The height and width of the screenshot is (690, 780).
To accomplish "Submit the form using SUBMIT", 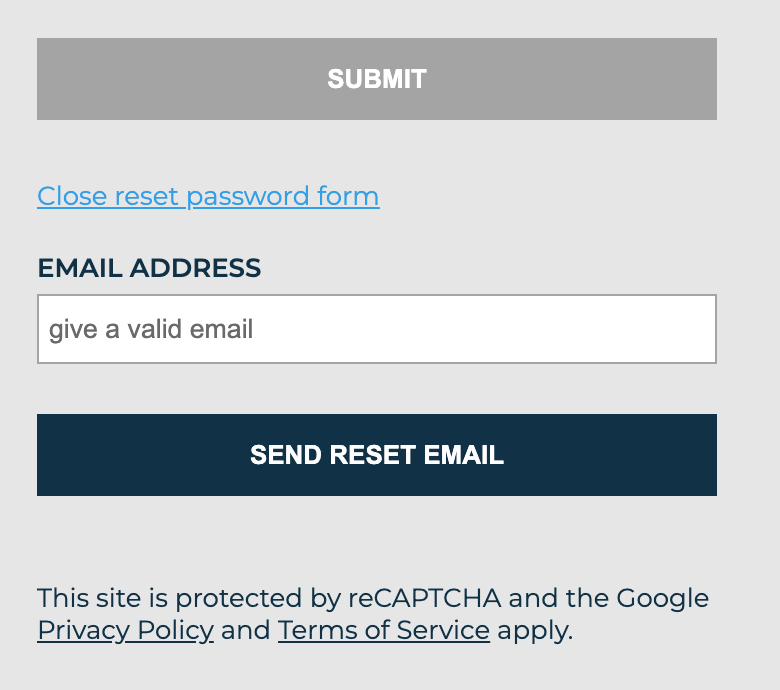I will pyautogui.click(x=377, y=79).
